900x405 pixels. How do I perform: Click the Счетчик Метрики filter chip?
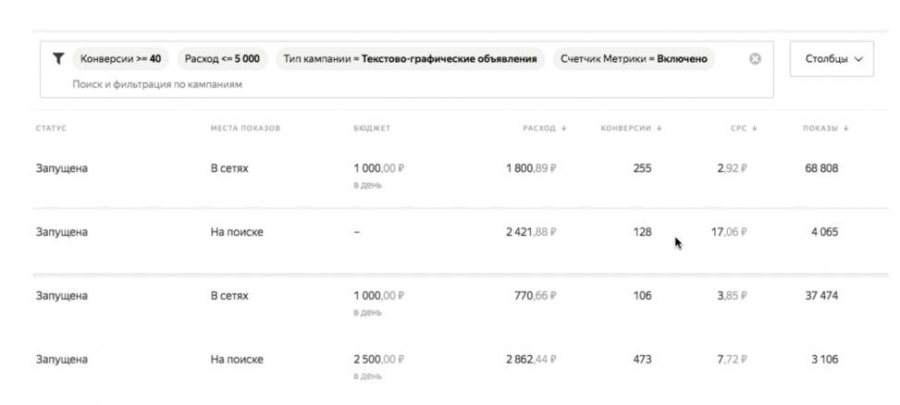635,59
